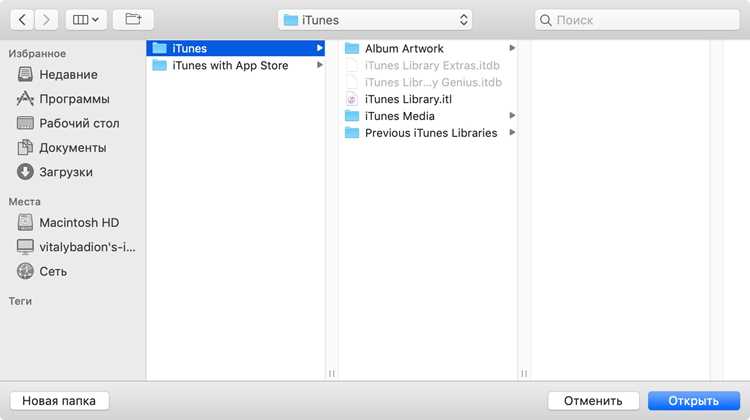Open Загрузки in the sidebar
The image size is (750, 420).
(x=66, y=172)
